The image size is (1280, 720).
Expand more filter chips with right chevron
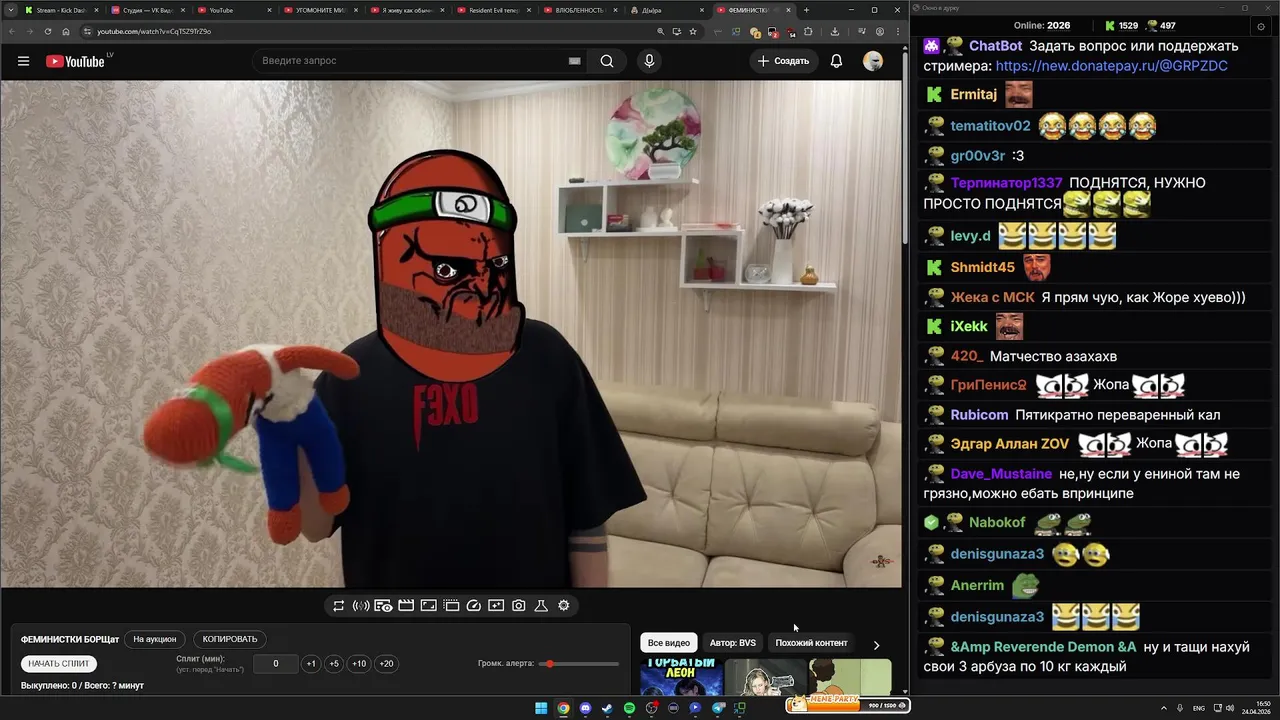coord(876,645)
